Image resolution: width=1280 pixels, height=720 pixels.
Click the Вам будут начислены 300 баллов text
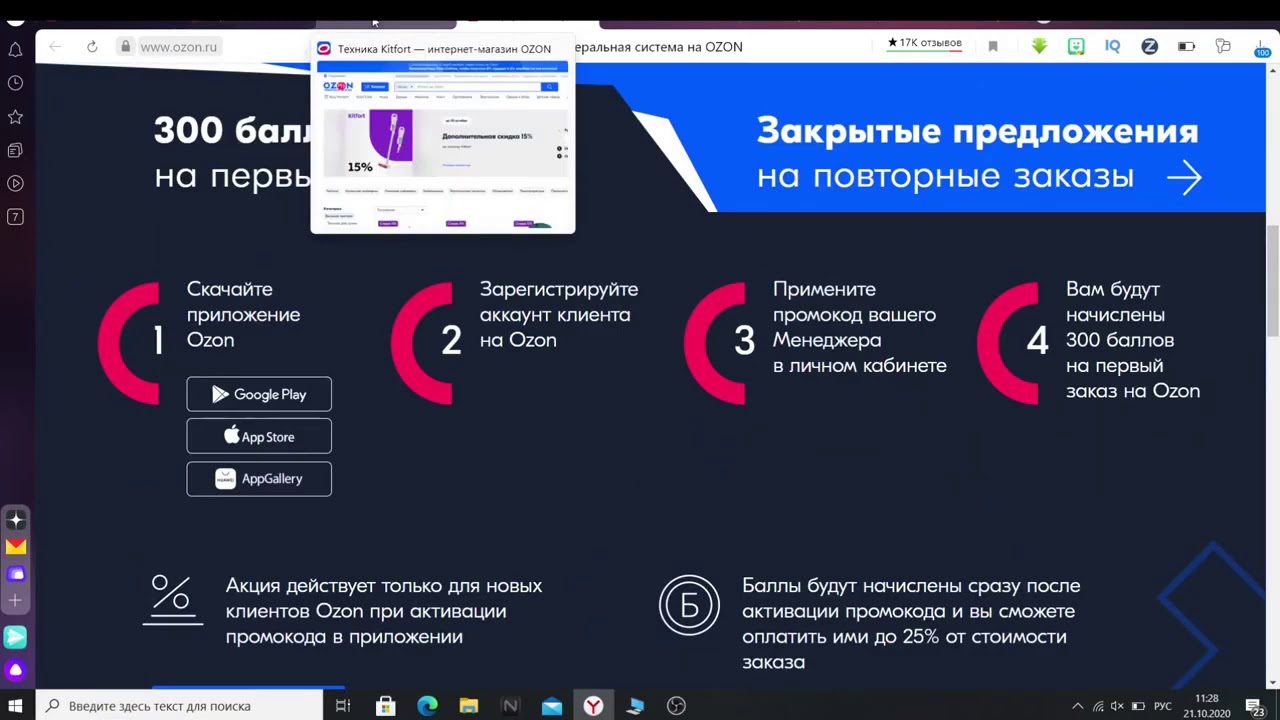(x=1132, y=340)
